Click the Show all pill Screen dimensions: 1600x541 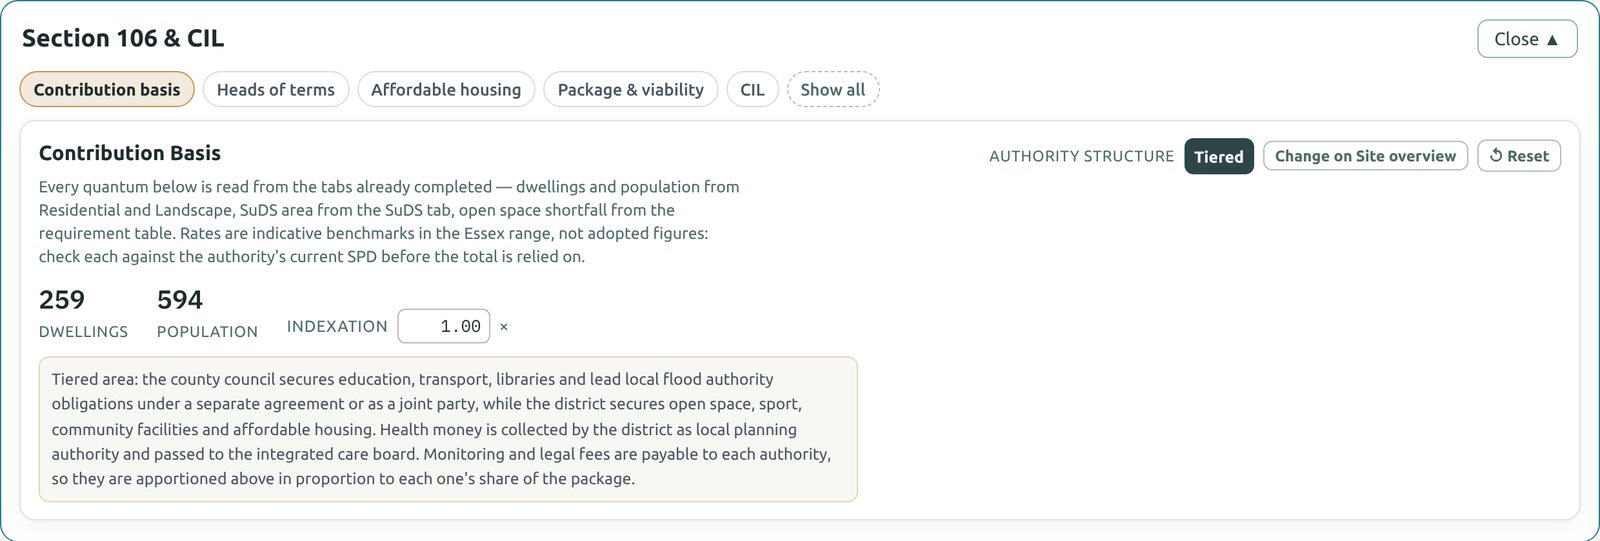click(833, 90)
